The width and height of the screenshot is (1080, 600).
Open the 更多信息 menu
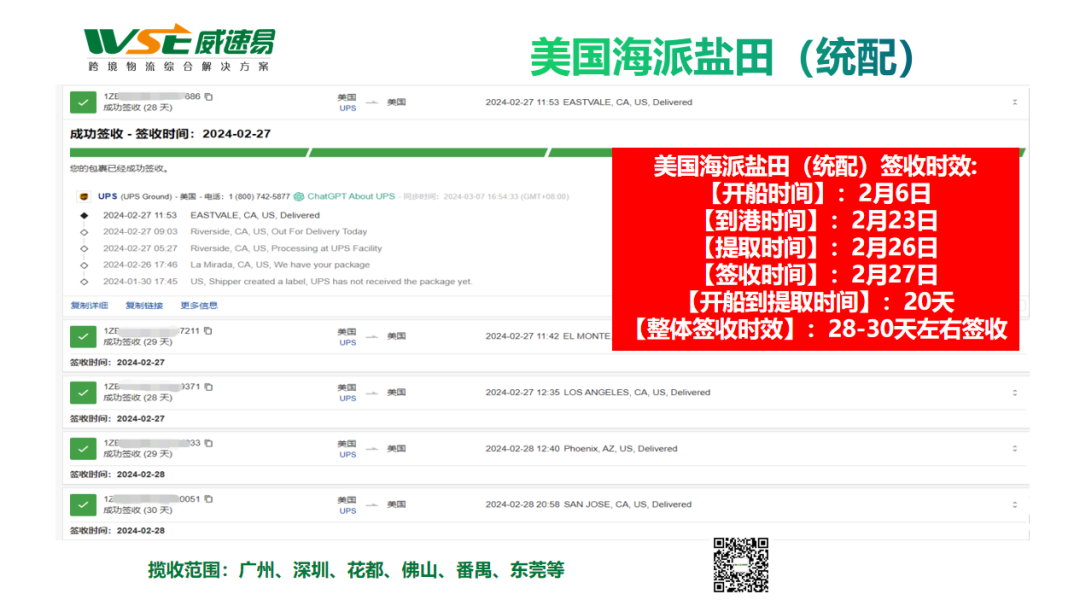pyautogui.click(x=200, y=304)
